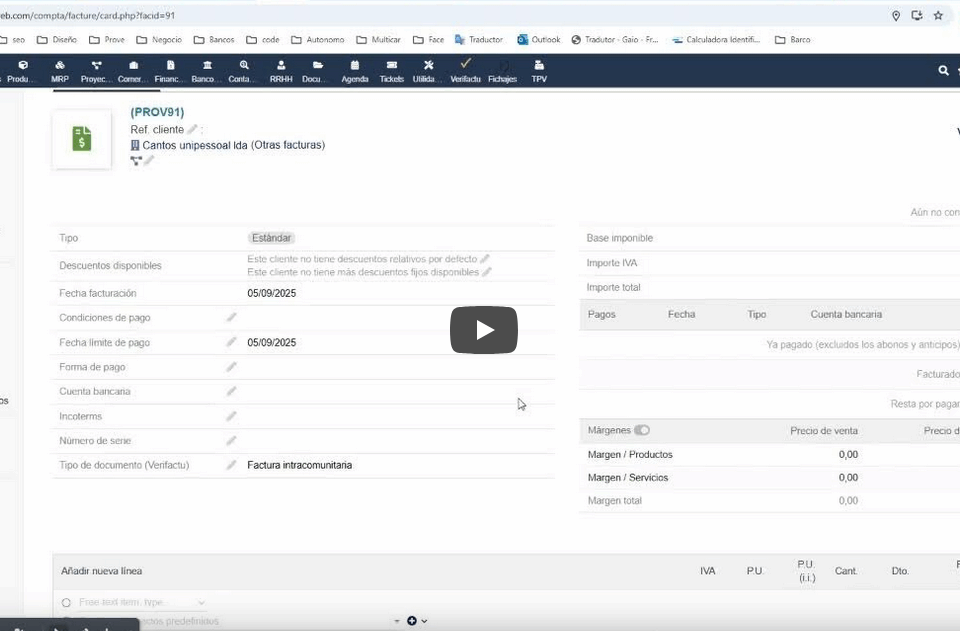
Task: Play the video
Action: [x=483, y=330]
